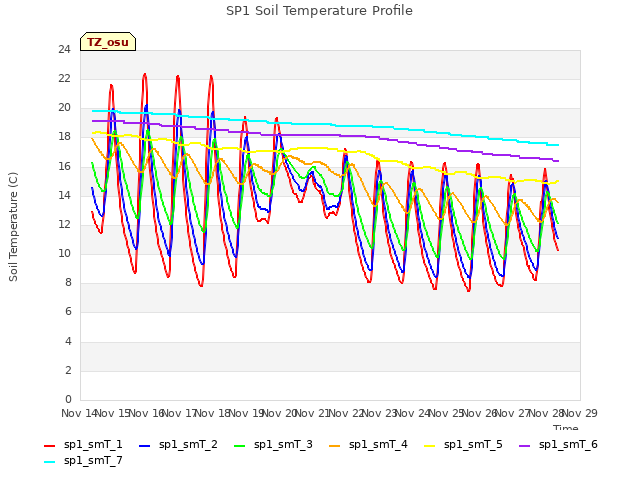Viewport: 640px width, 480px height.
Task: Click the Nov 29 x-axis tick label
Action: click(580, 413)
